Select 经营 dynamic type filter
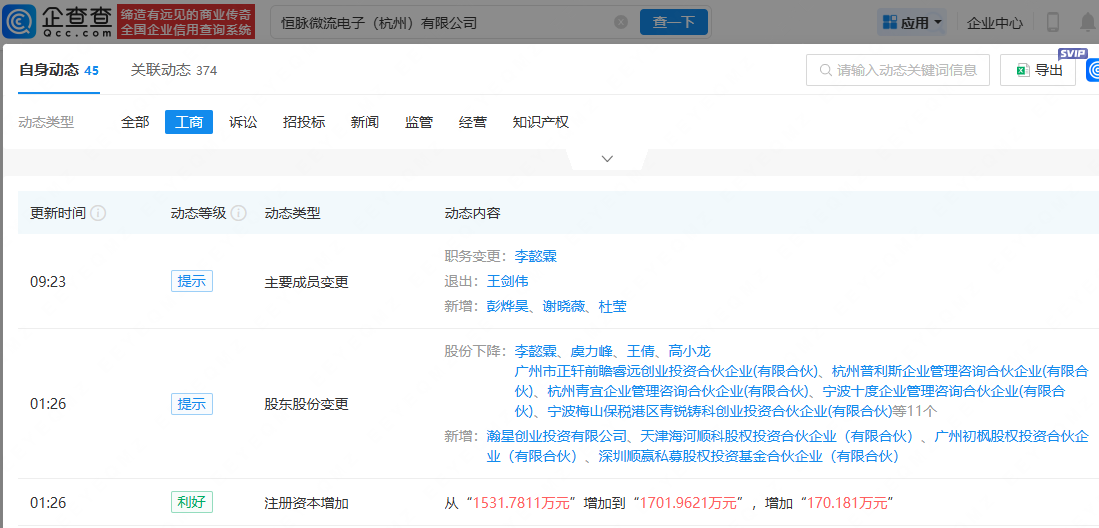 (x=472, y=122)
